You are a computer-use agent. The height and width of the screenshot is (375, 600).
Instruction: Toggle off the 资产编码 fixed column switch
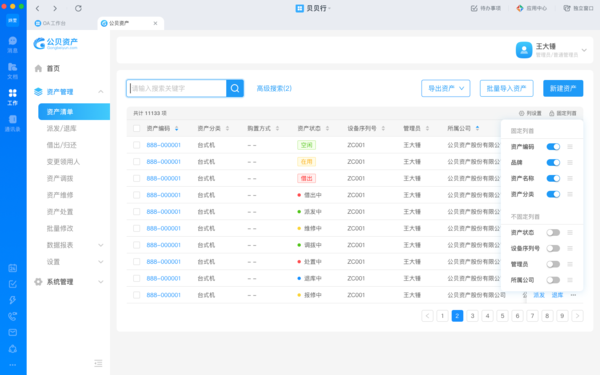pyautogui.click(x=553, y=147)
